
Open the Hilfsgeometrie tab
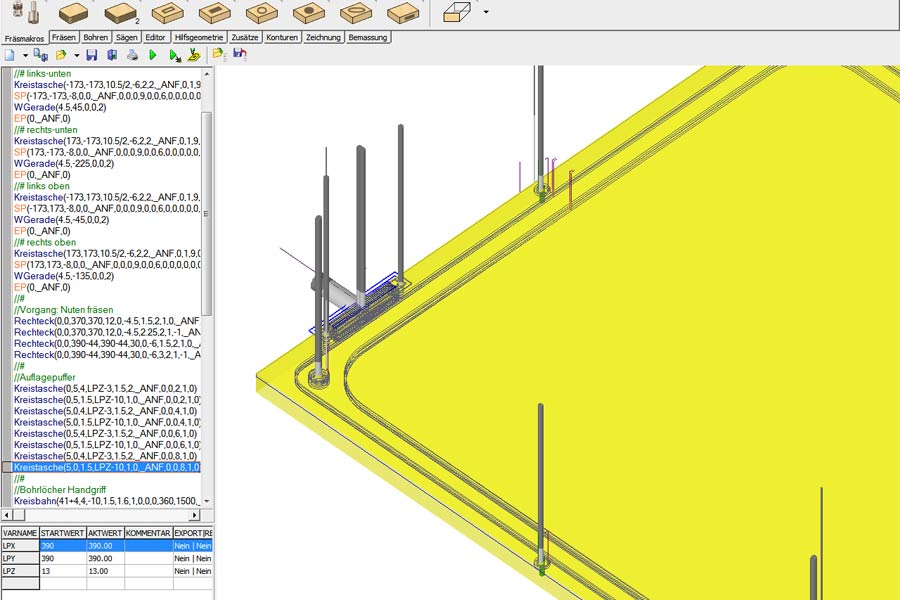199,37
